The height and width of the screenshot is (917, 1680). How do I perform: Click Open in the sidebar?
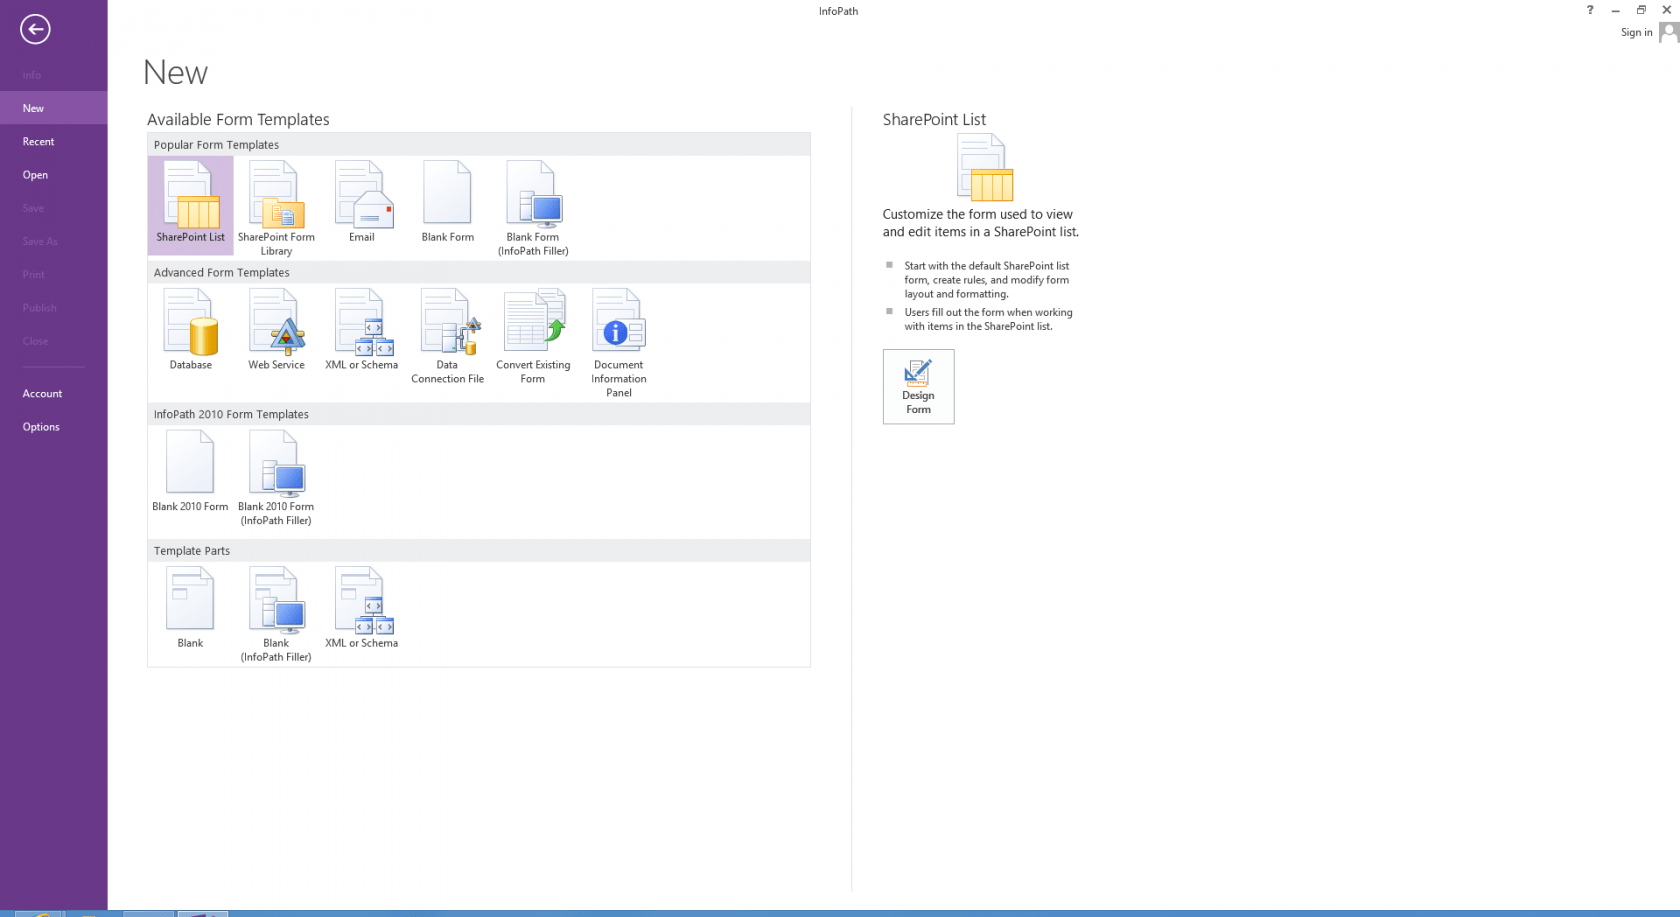pyautogui.click(x=53, y=175)
